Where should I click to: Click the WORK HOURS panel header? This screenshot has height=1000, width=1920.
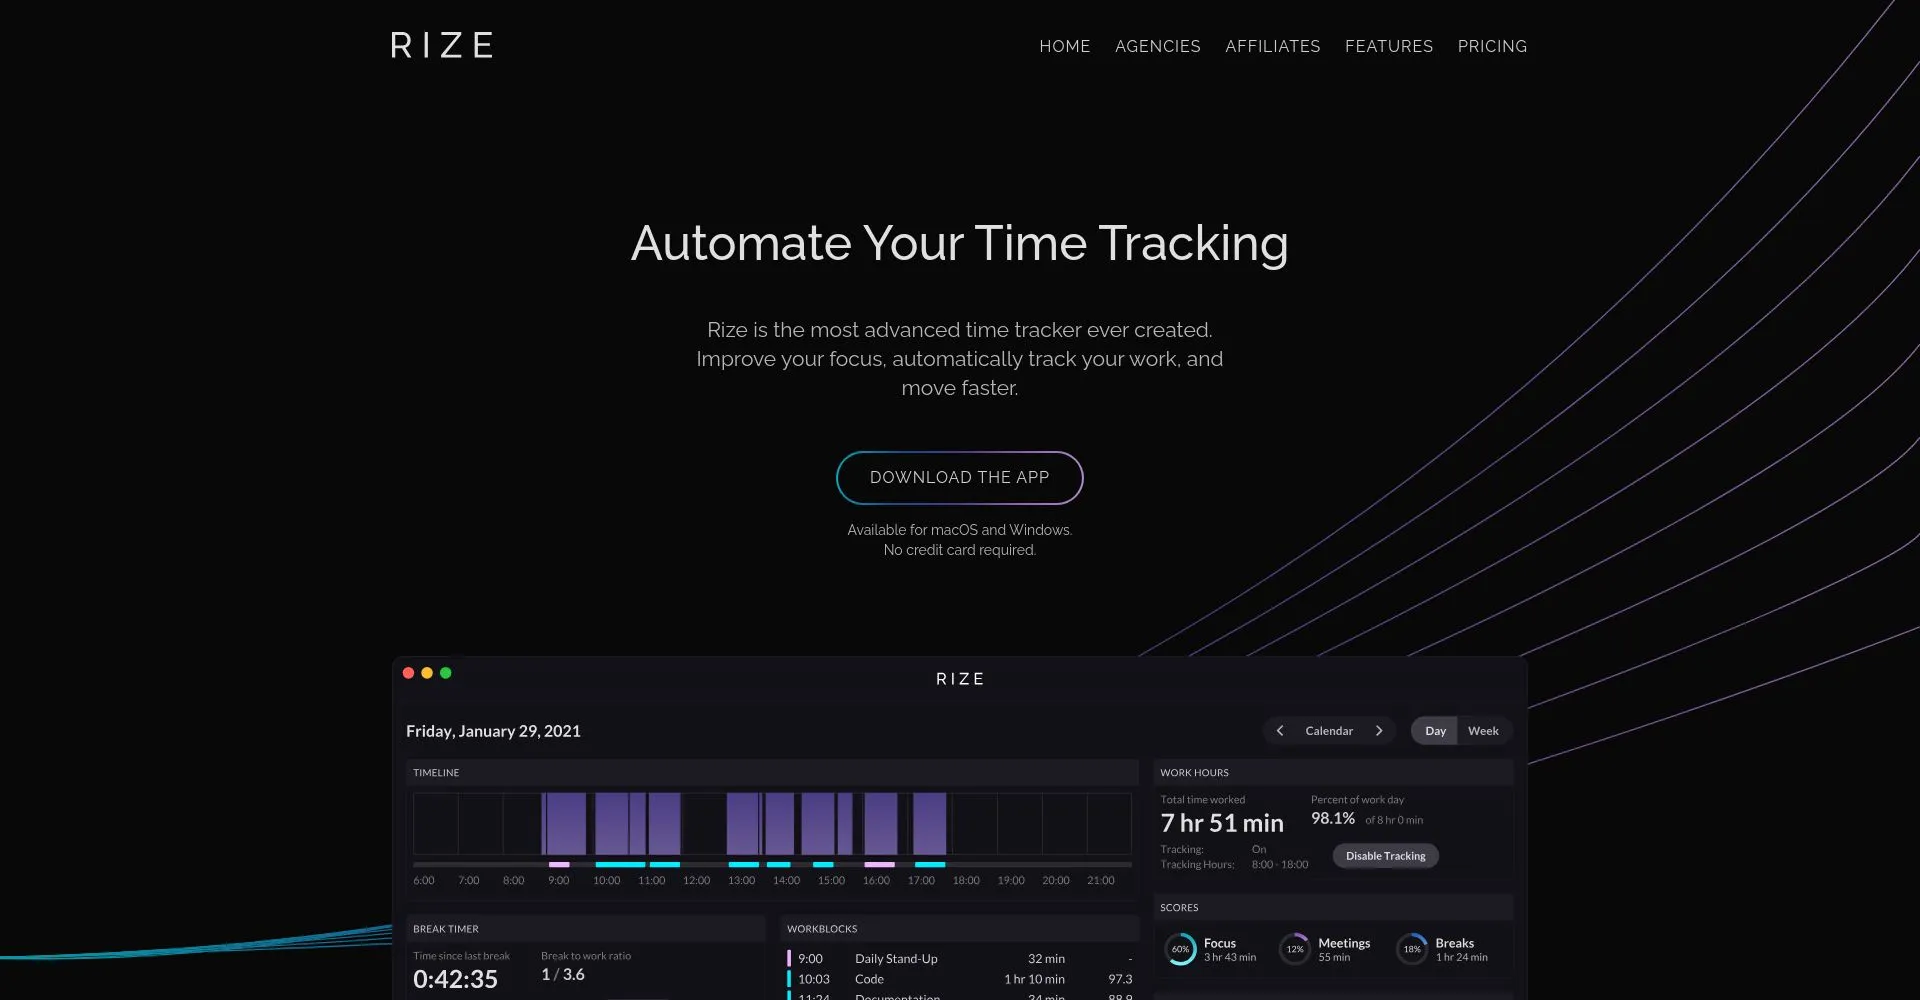(x=1333, y=773)
